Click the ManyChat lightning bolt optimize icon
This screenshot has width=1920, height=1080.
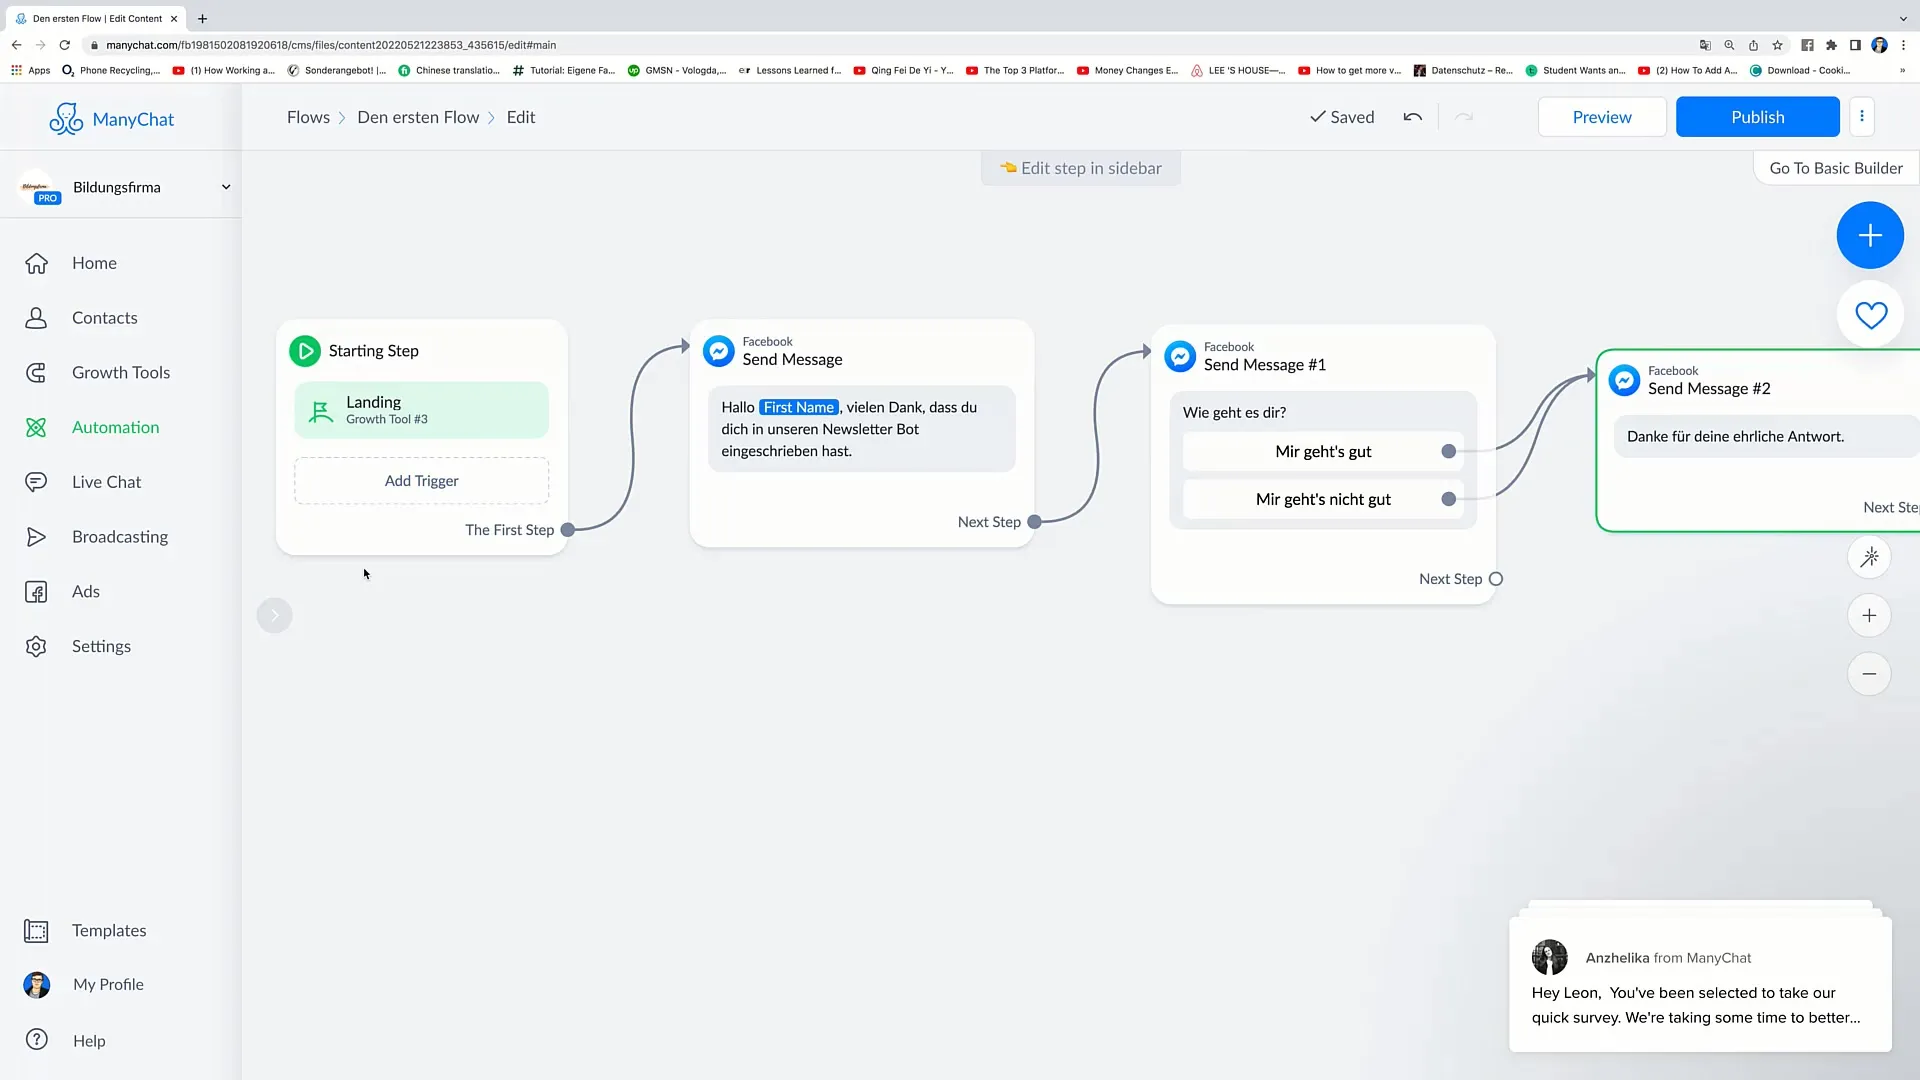pyautogui.click(x=1870, y=556)
